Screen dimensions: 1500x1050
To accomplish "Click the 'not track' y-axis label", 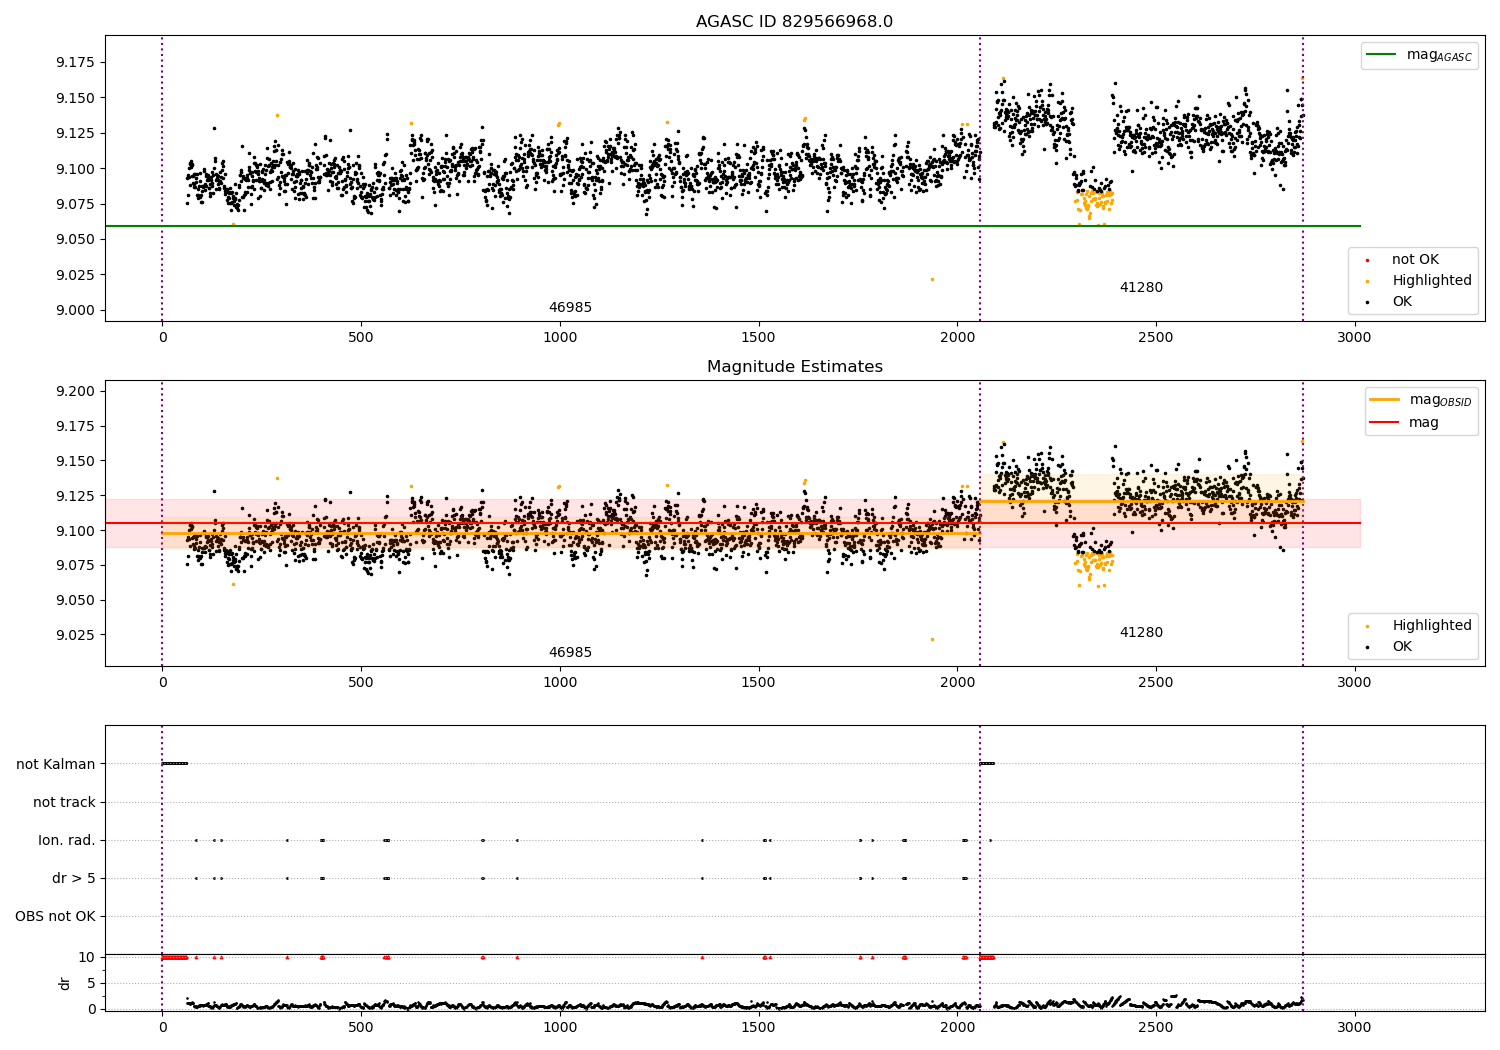I will 64,802.
